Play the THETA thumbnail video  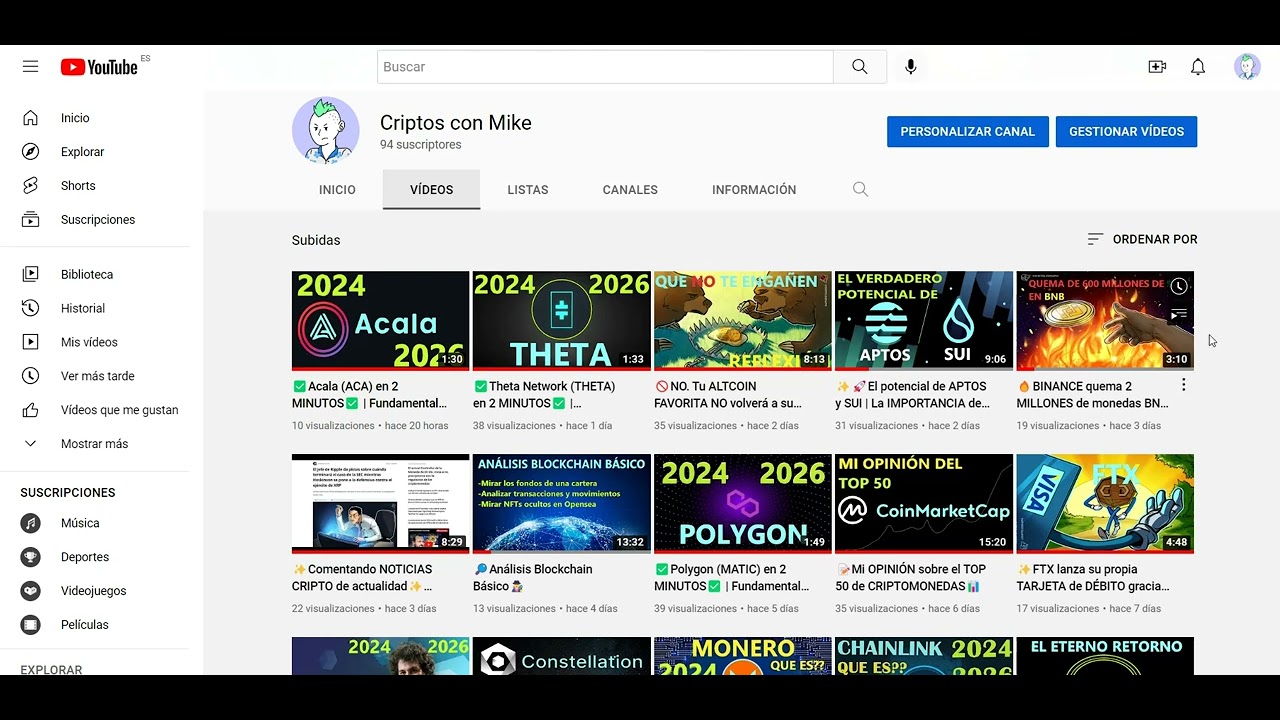point(562,320)
